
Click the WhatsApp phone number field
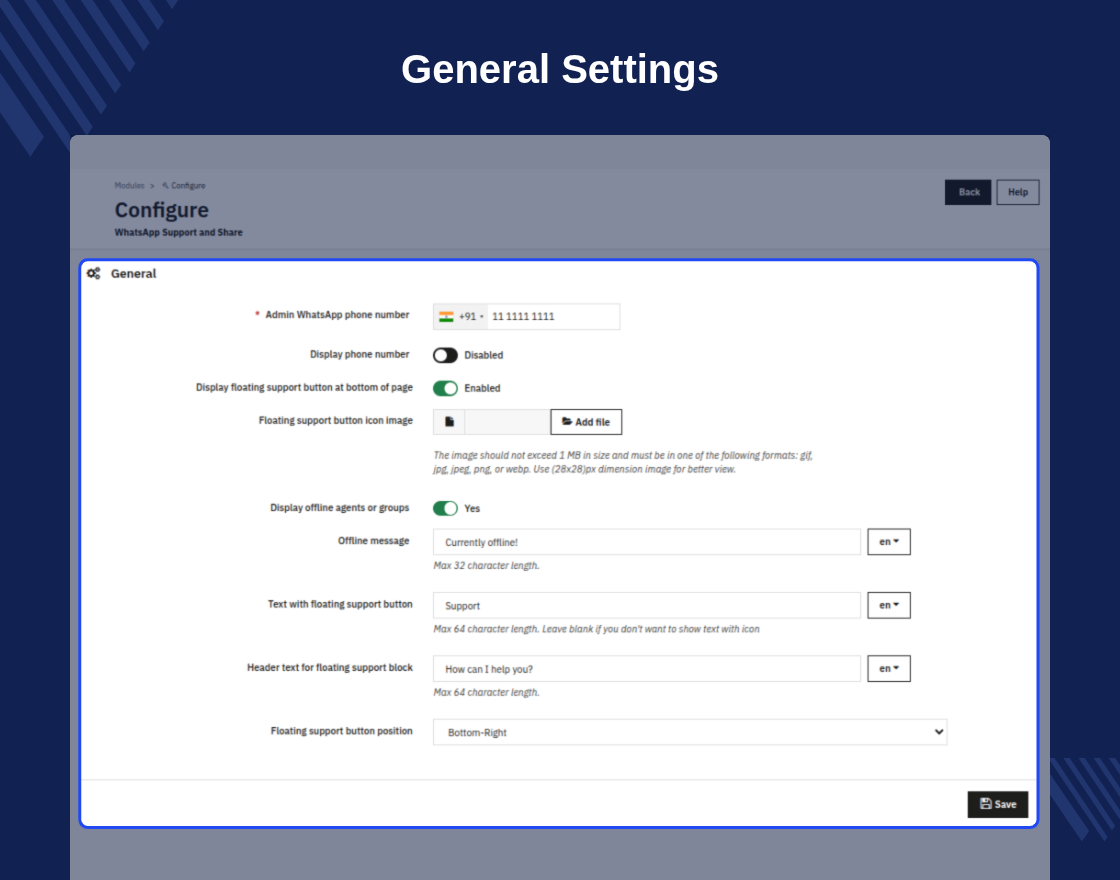[x=553, y=316]
